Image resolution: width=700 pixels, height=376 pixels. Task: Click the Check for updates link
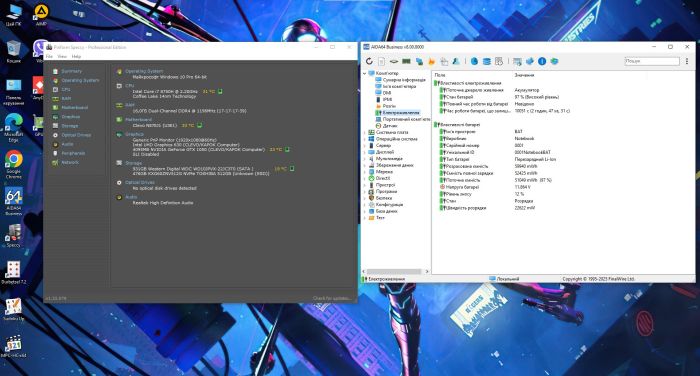(x=332, y=298)
